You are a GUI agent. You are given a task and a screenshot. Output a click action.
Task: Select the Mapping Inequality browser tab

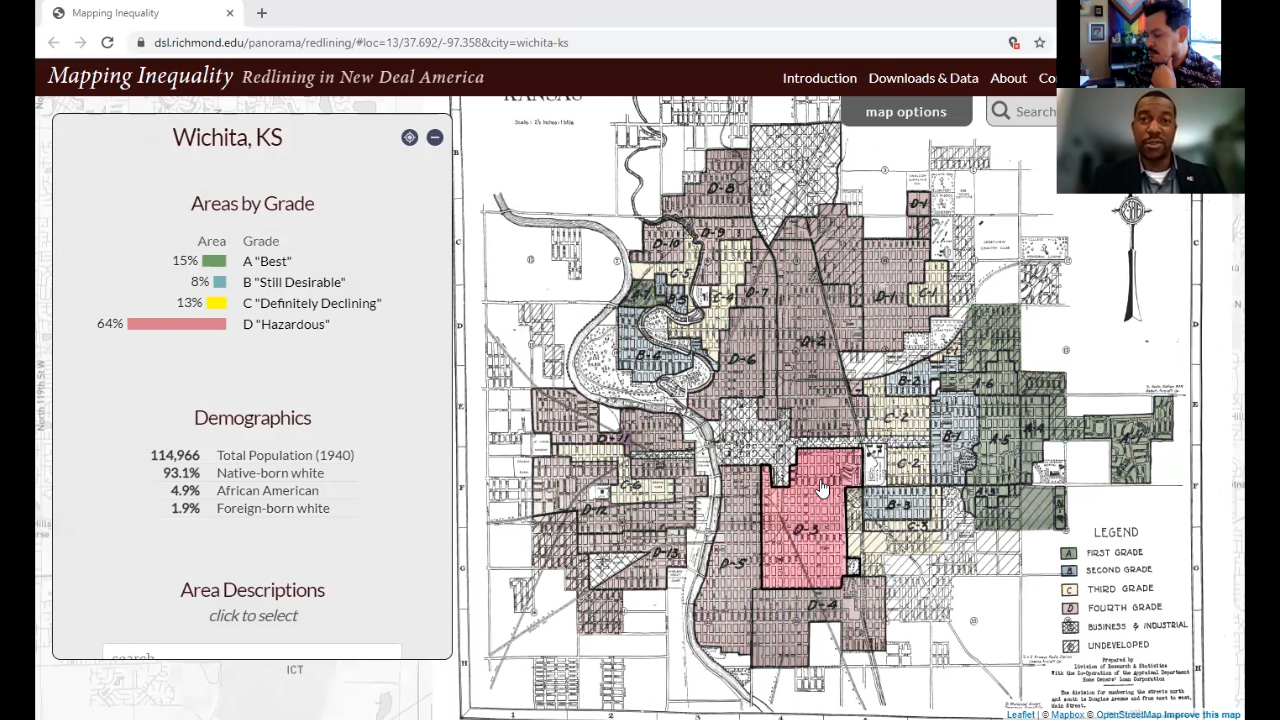[x=143, y=13]
